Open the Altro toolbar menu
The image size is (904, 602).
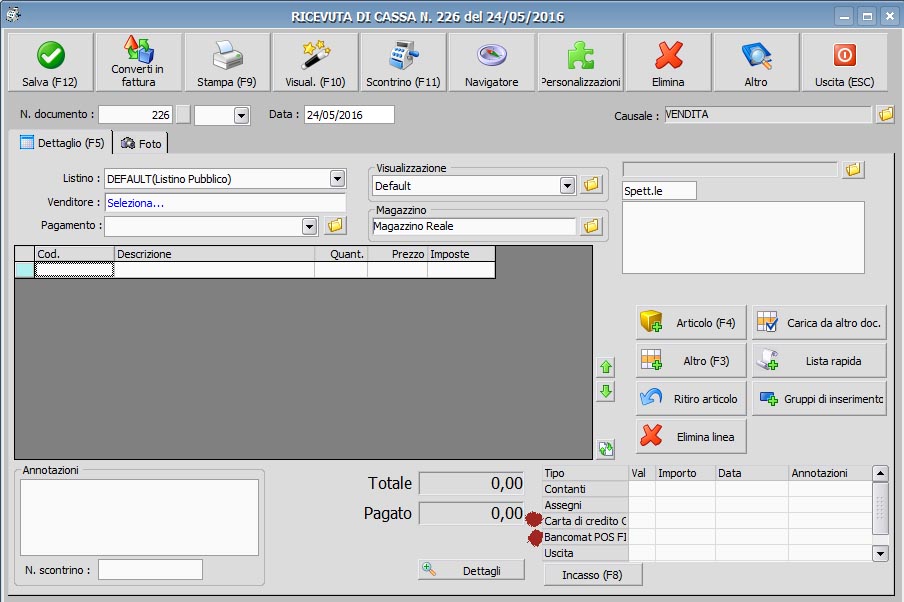pos(756,62)
